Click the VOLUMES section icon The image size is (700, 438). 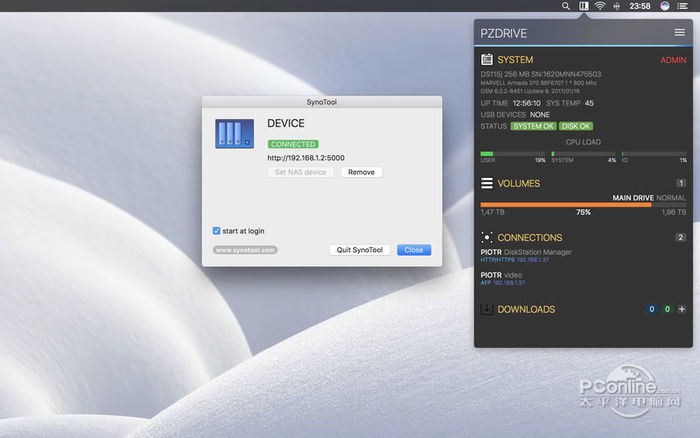tap(487, 184)
